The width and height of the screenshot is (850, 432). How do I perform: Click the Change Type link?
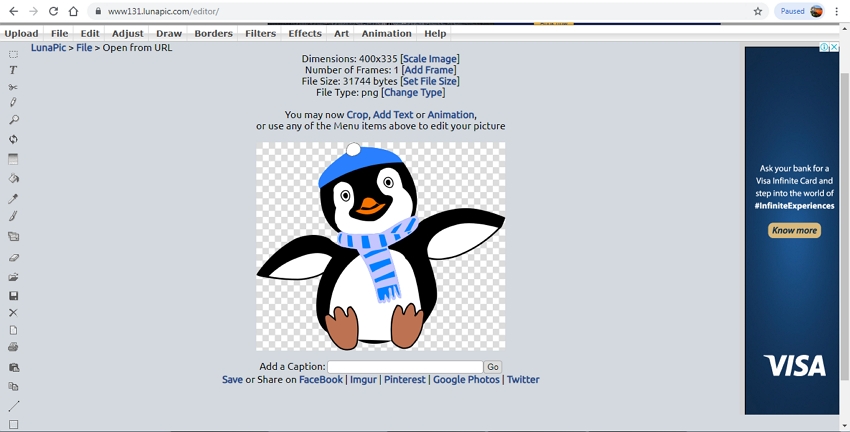pyautogui.click(x=413, y=93)
